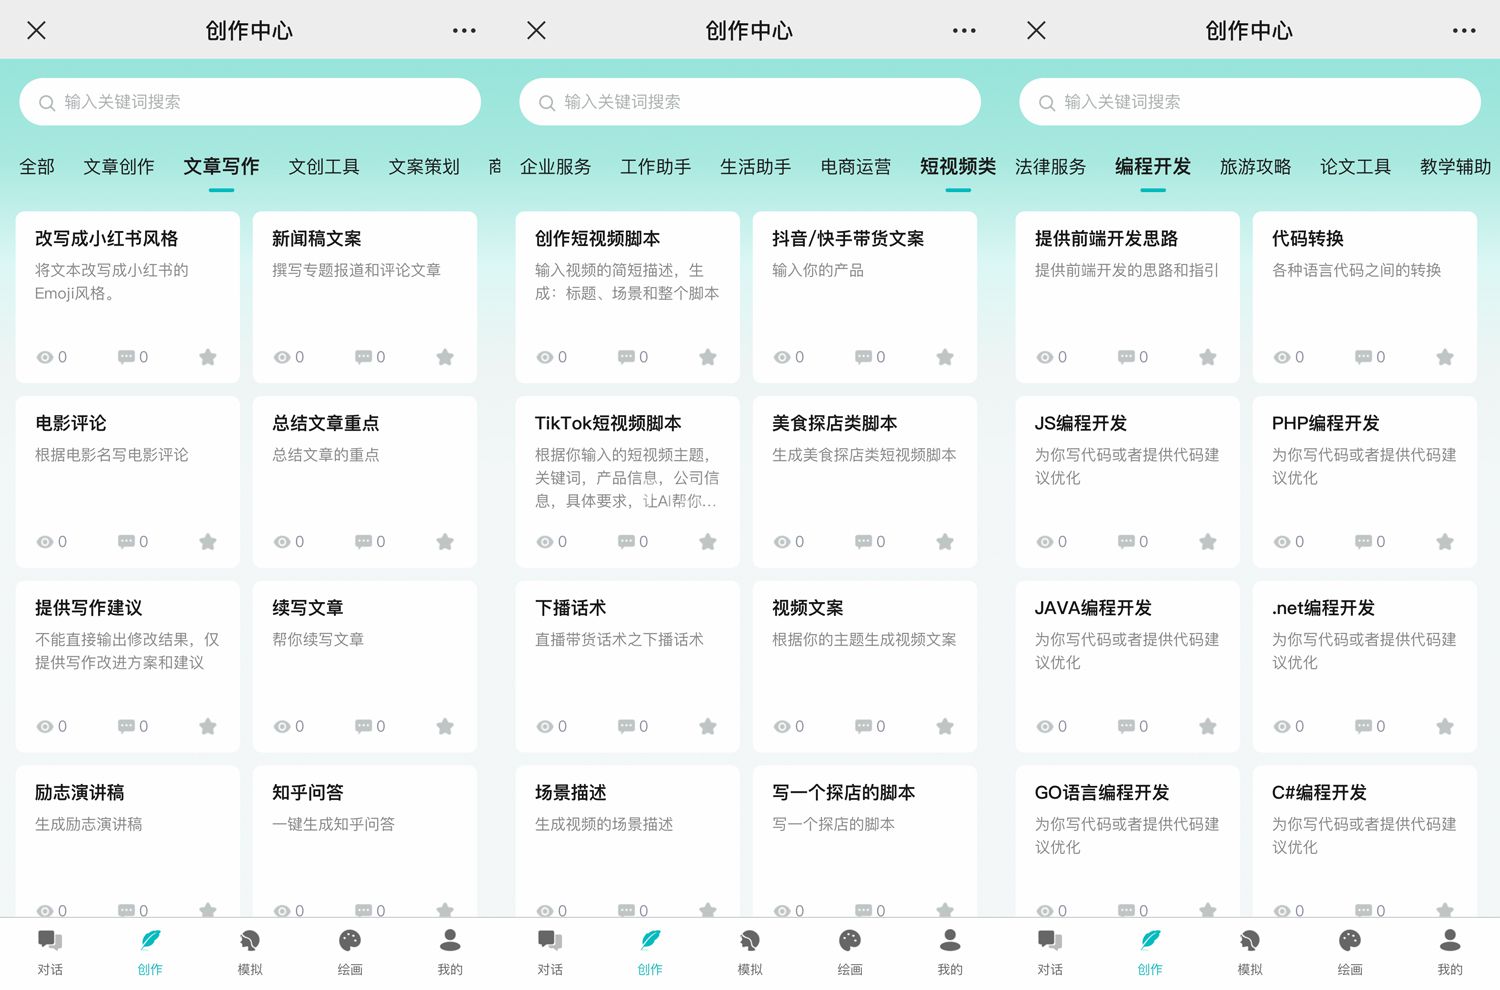Focus keyword search field in middle panel
1500x990 pixels.
(750, 102)
